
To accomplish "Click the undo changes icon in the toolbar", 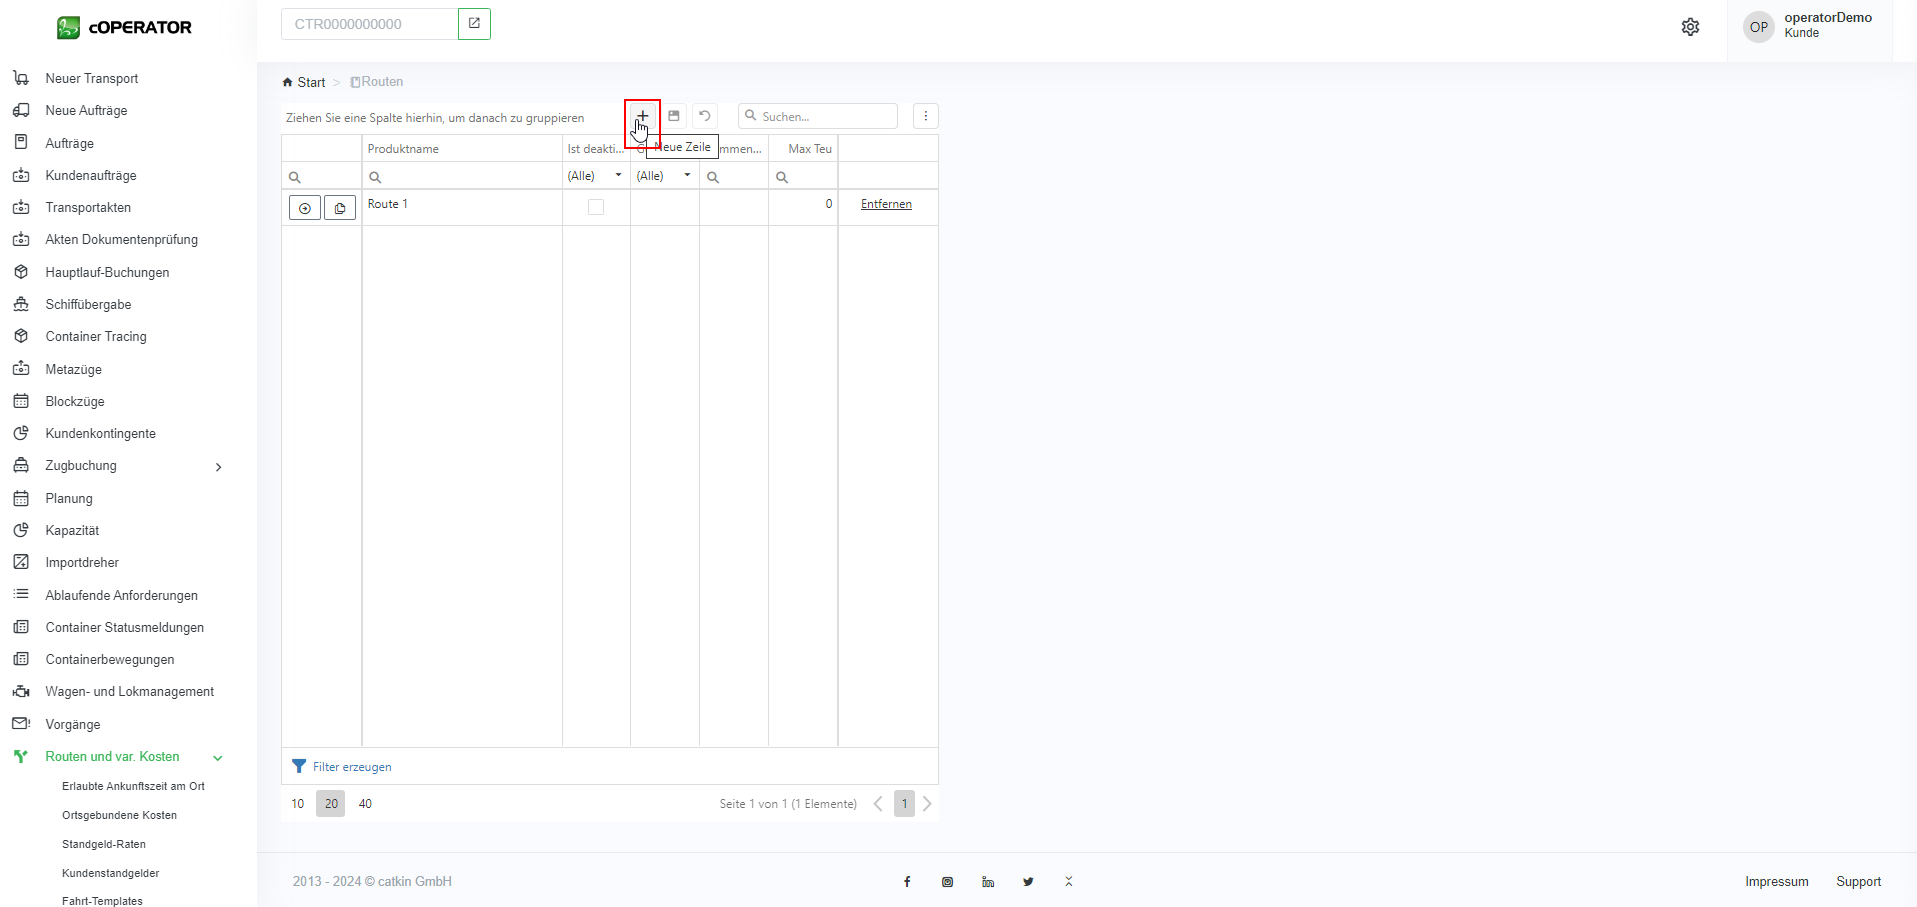I will (x=705, y=116).
